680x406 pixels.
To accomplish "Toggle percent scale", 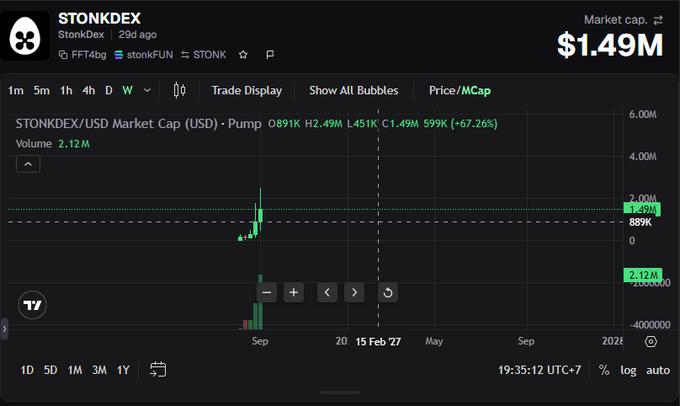I will tap(604, 370).
